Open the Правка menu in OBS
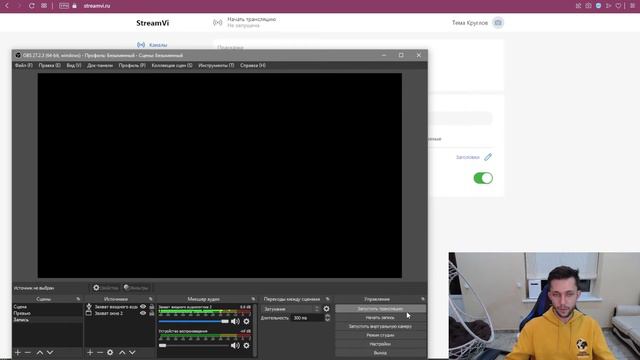 49,65
